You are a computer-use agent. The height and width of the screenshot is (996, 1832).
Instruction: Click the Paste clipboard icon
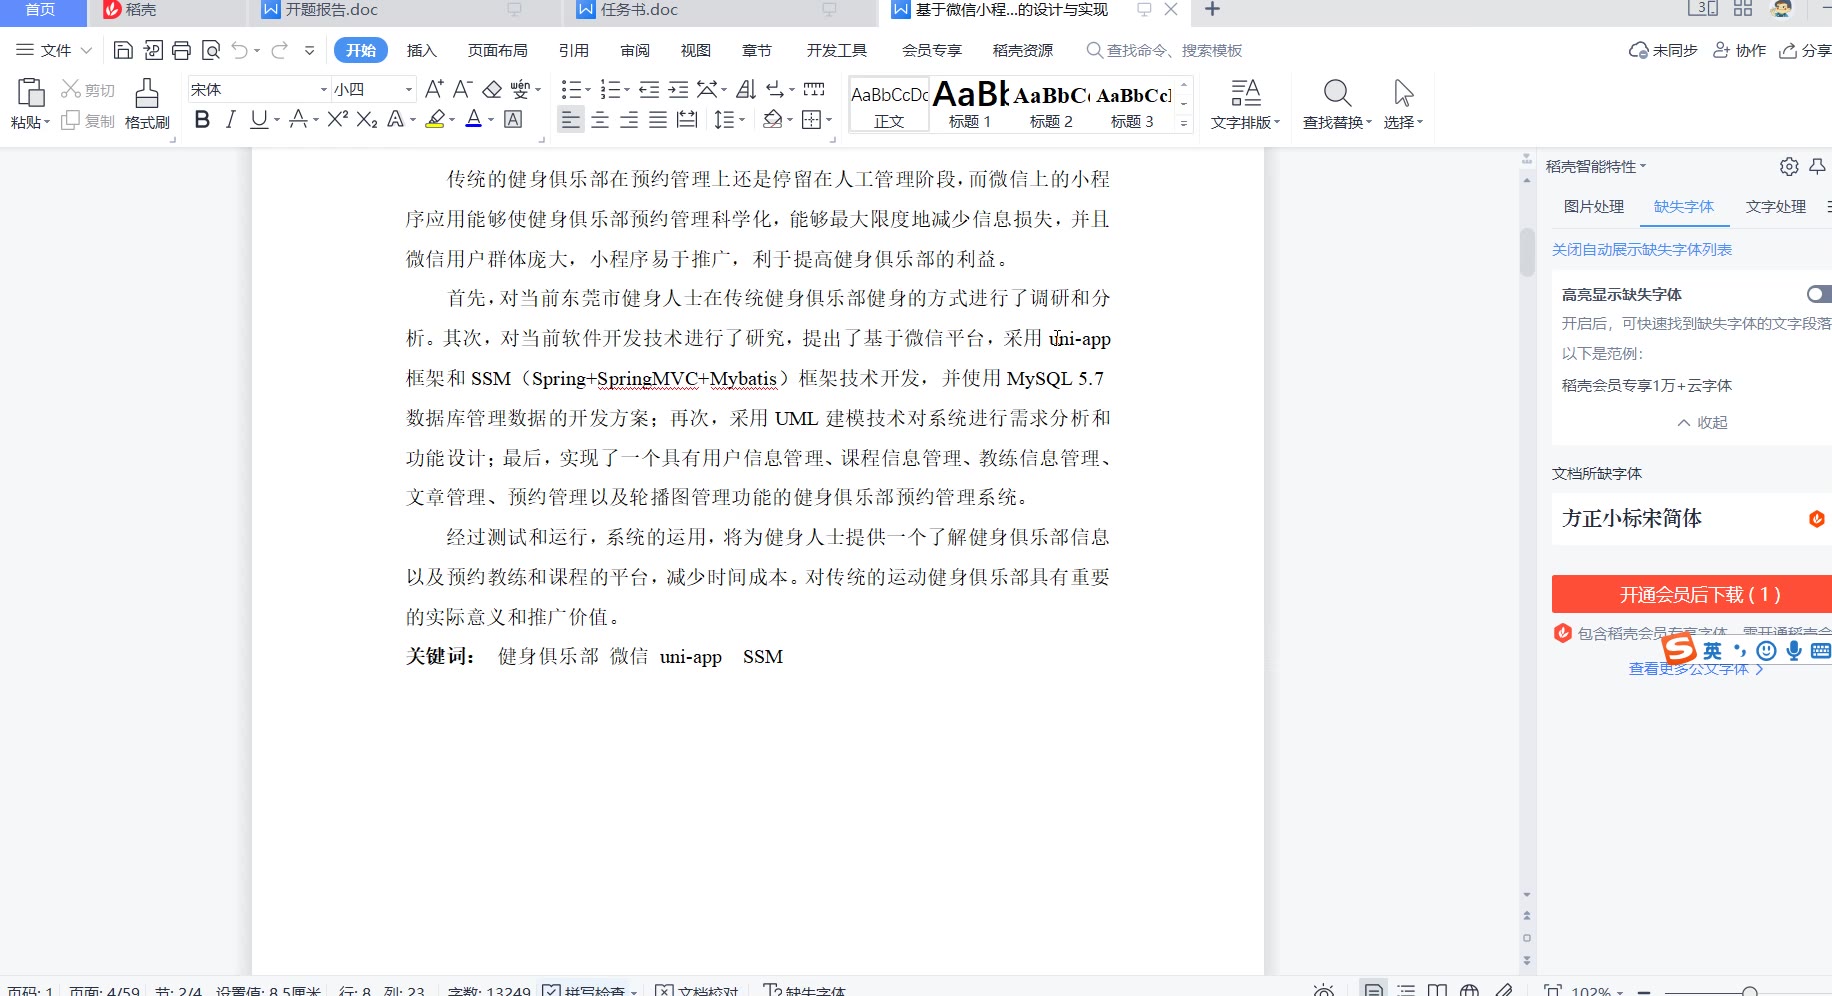point(31,92)
